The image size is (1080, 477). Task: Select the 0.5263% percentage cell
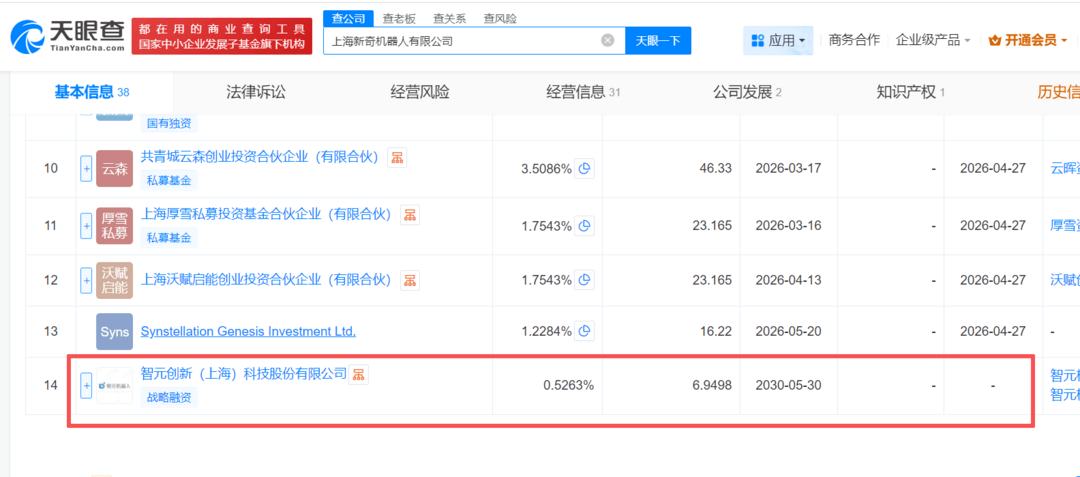coord(568,385)
